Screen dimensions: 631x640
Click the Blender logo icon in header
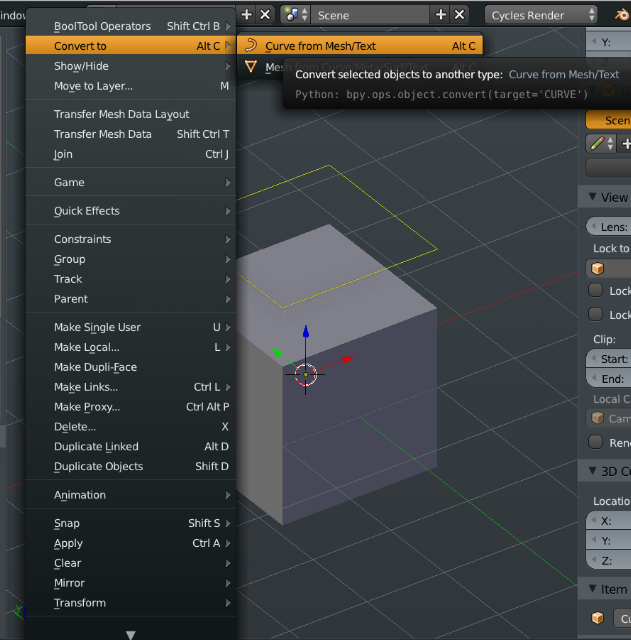click(622, 15)
